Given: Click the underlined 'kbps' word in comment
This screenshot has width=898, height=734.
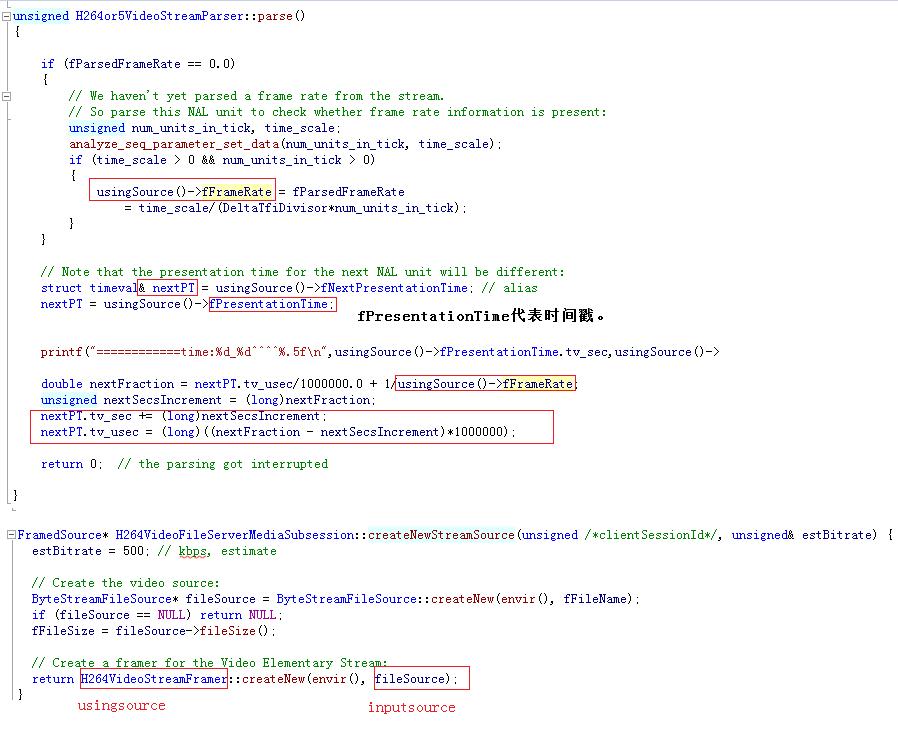Looking at the screenshot, I should pyautogui.click(x=194, y=551).
